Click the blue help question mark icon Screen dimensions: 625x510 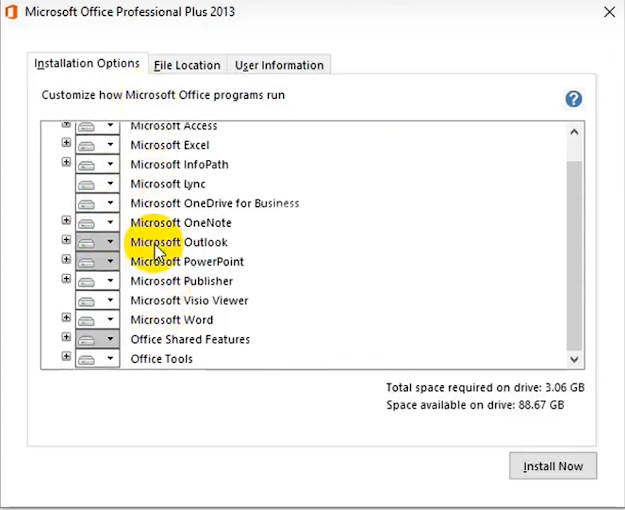click(573, 99)
